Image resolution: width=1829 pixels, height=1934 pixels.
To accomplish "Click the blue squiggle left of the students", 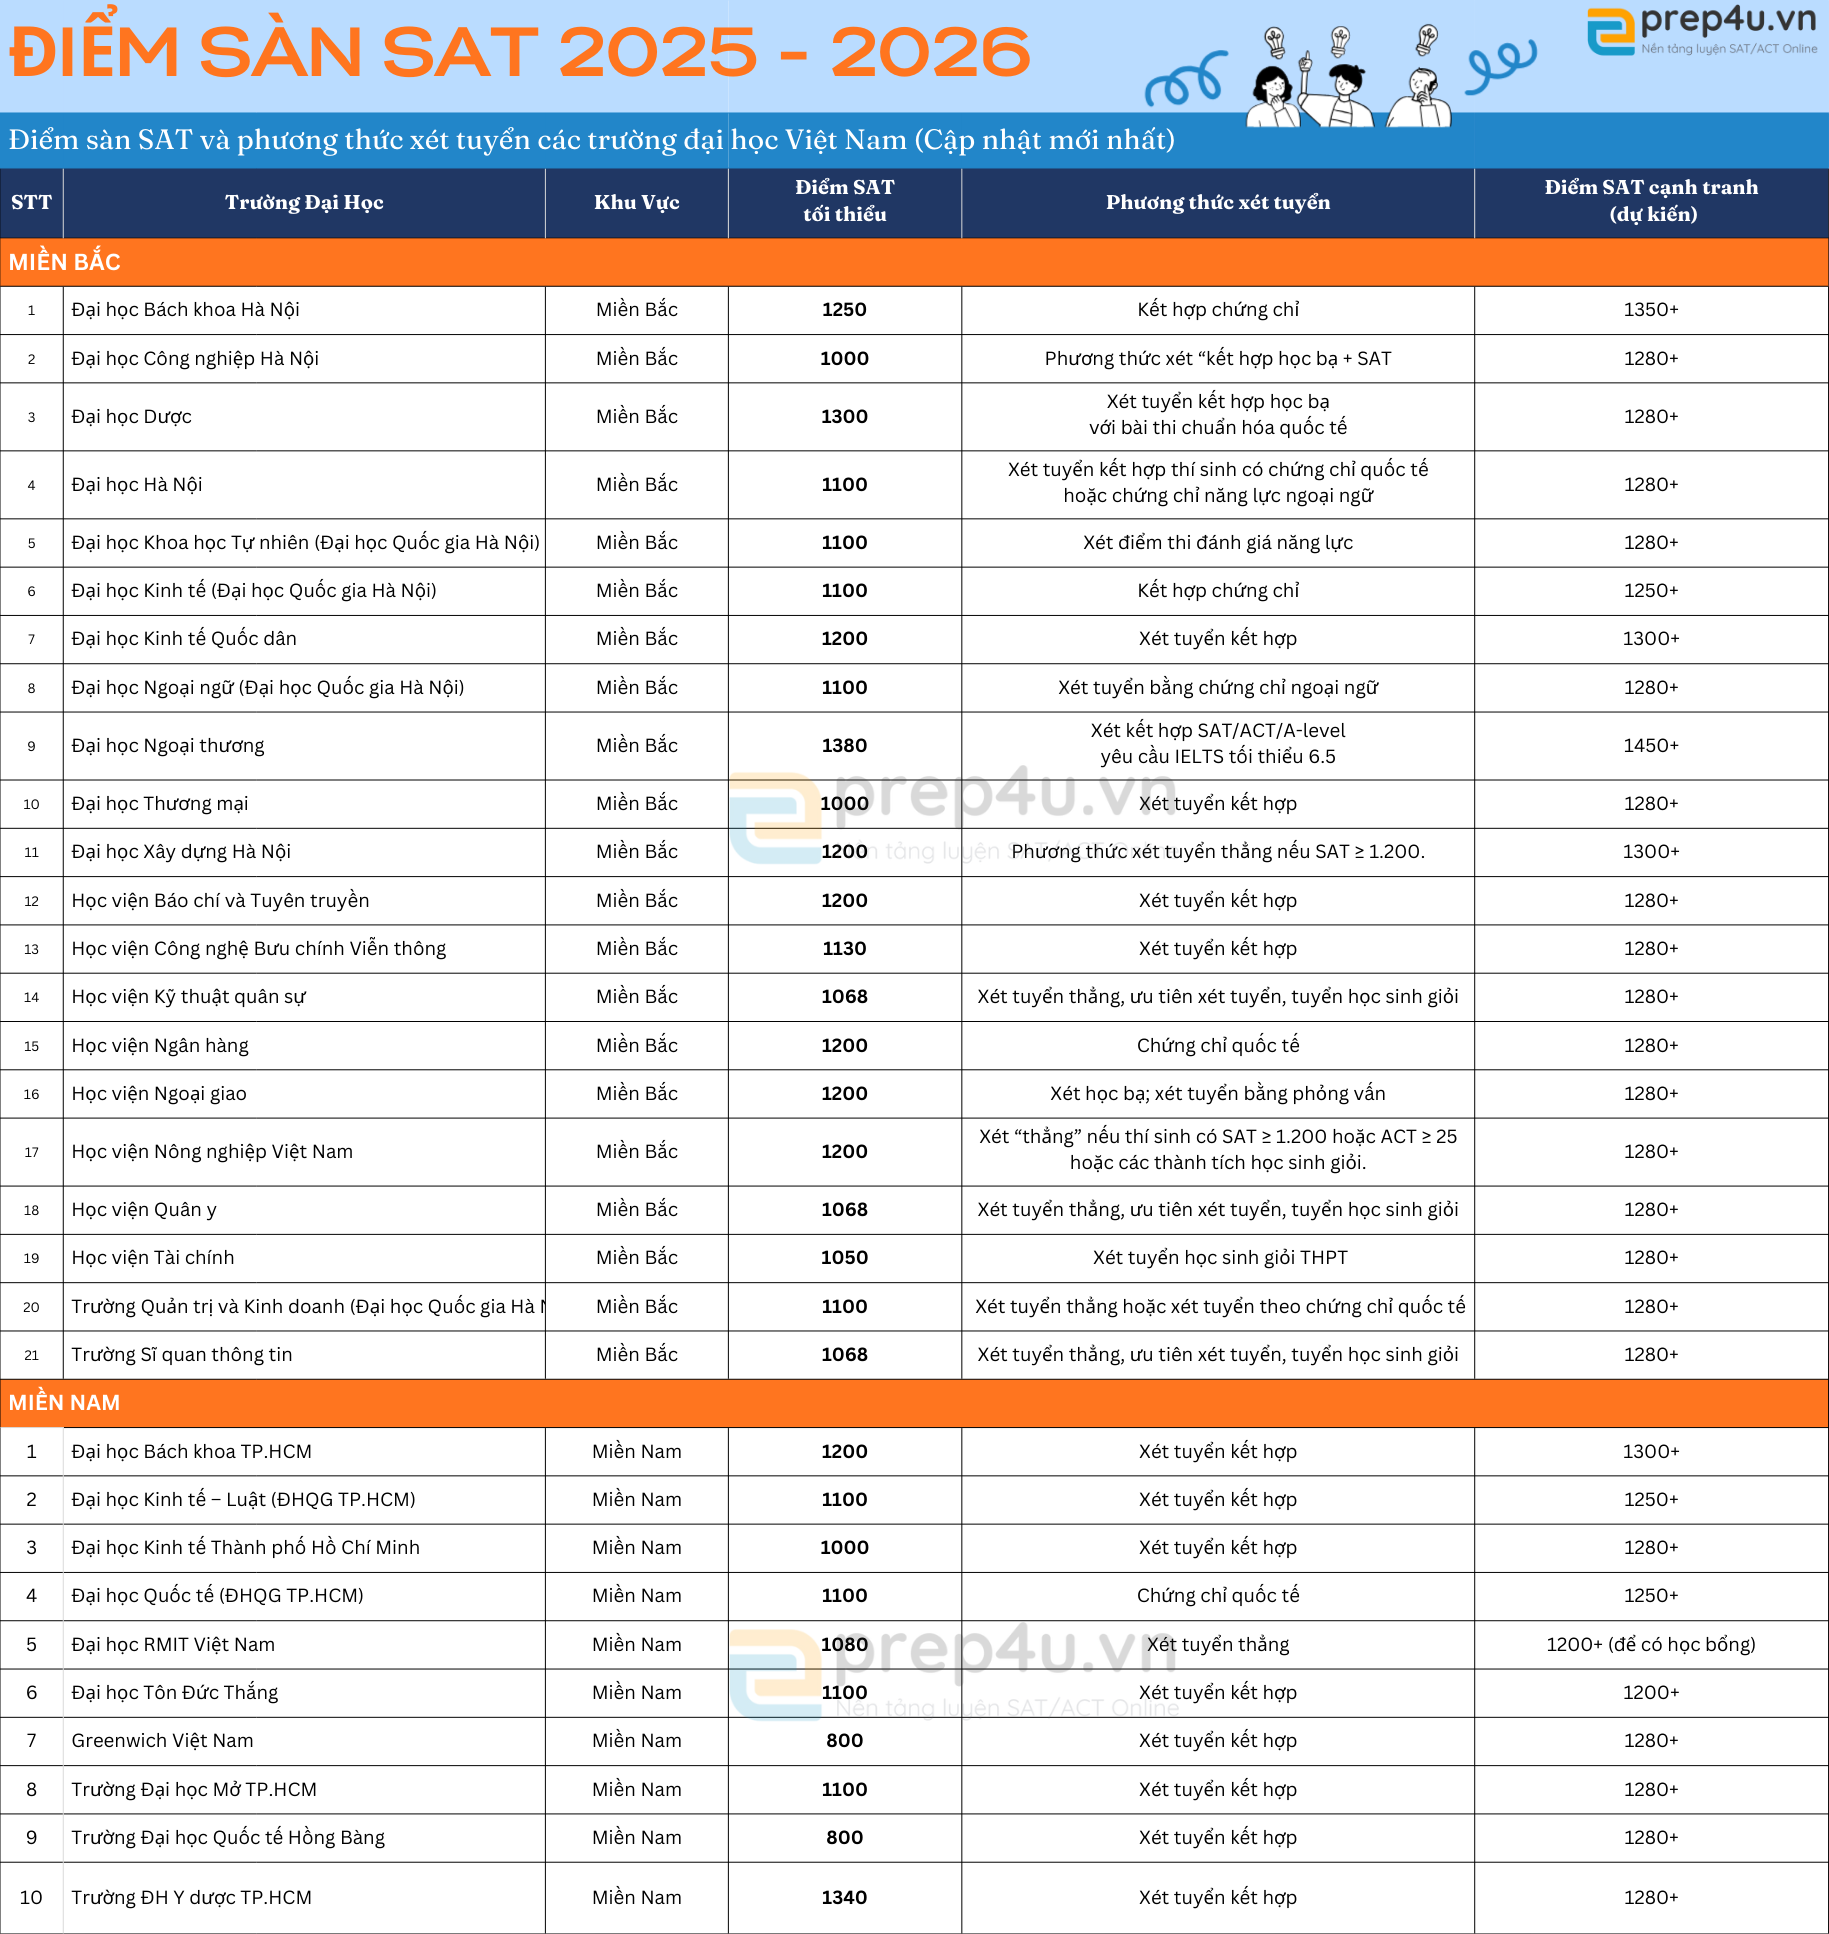I will (1186, 80).
